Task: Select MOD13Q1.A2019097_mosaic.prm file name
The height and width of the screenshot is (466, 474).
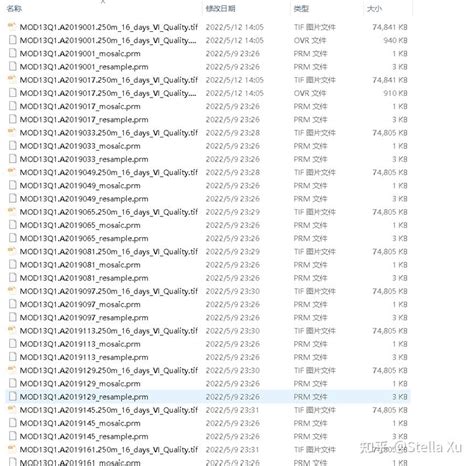Action: click(x=80, y=304)
